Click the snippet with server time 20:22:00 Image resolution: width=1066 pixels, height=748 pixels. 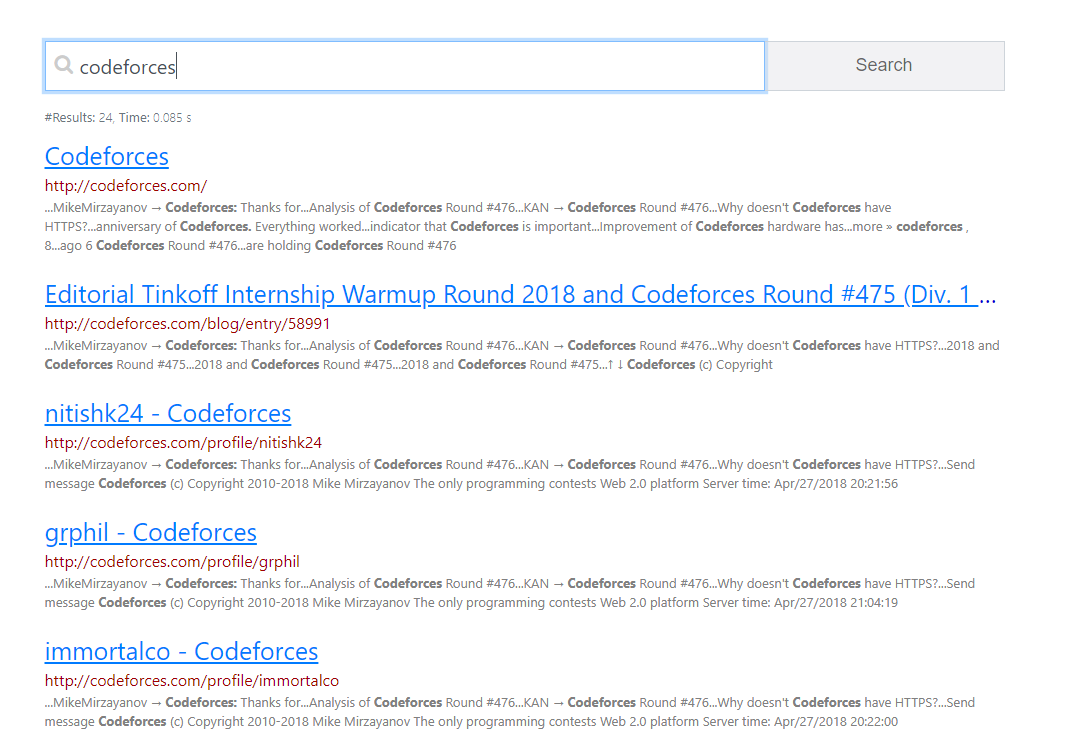(510, 712)
